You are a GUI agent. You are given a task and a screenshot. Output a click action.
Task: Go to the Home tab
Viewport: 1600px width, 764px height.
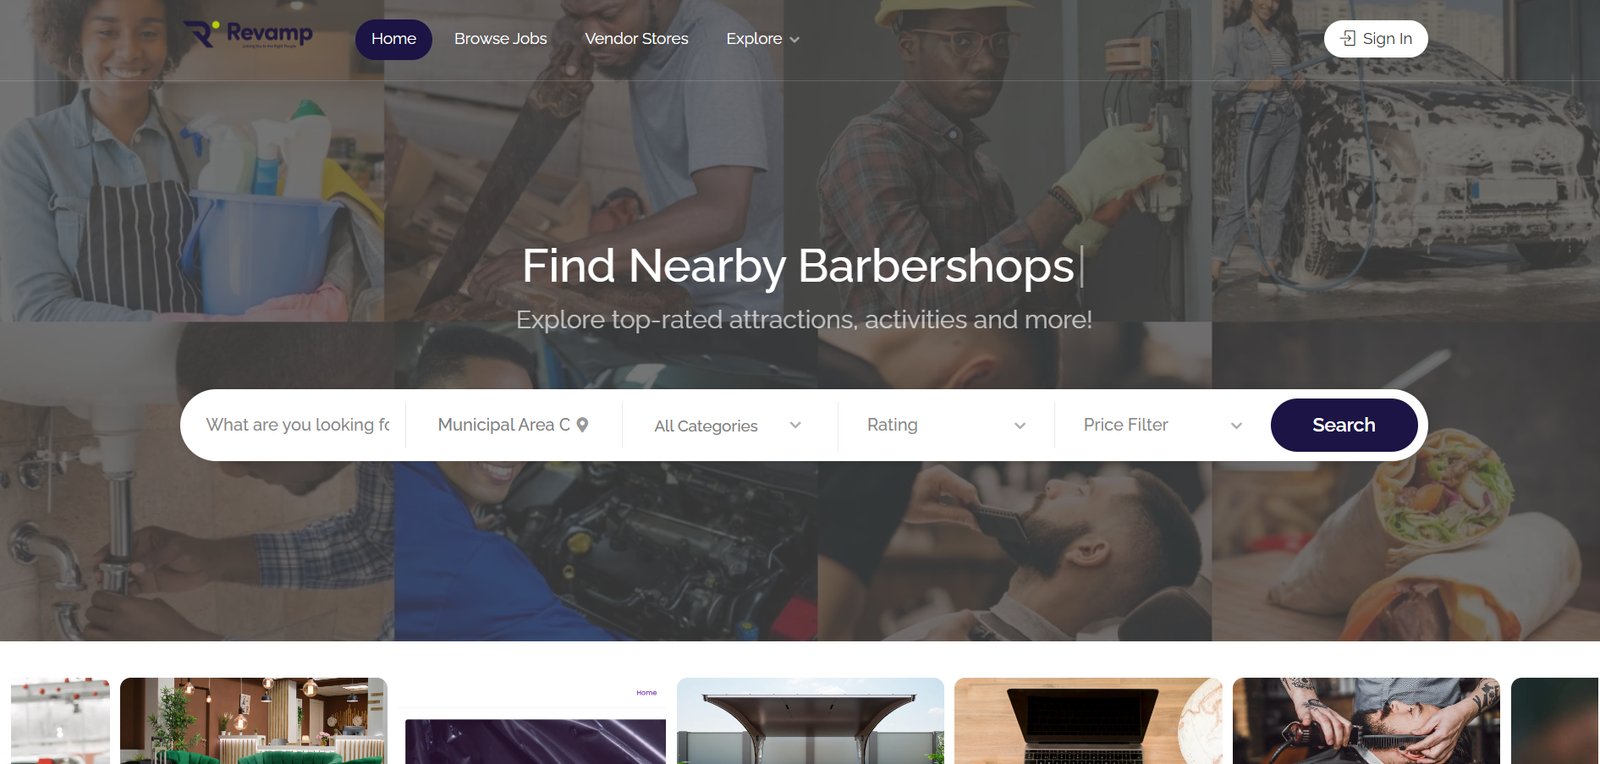pyautogui.click(x=394, y=39)
